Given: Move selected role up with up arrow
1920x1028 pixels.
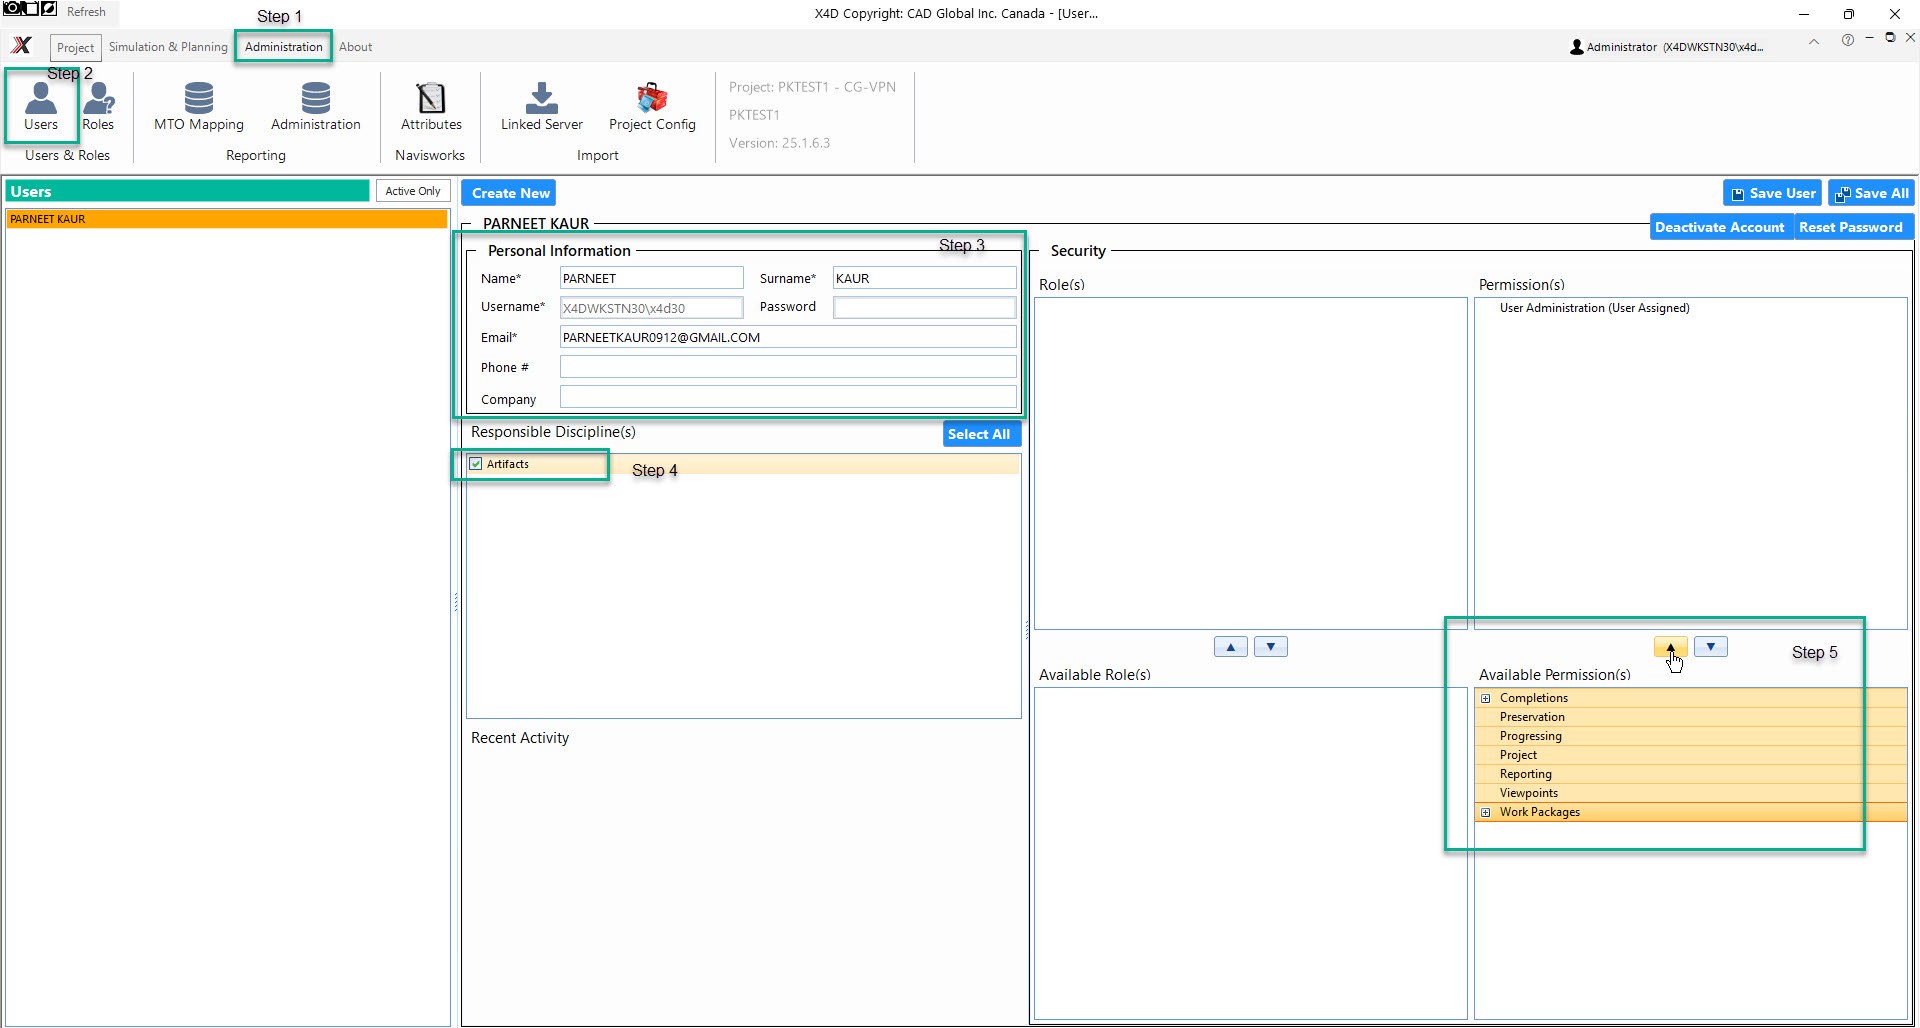Looking at the screenshot, I should coord(1231,647).
